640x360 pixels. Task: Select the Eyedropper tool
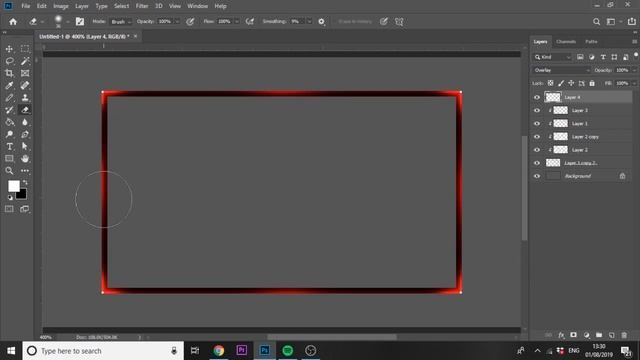(x=9, y=85)
